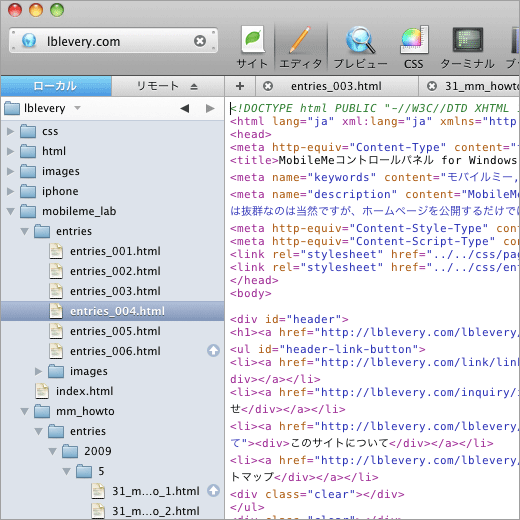Add a new document tab with plus
Screen dimensions: 520x520
coord(240,86)
